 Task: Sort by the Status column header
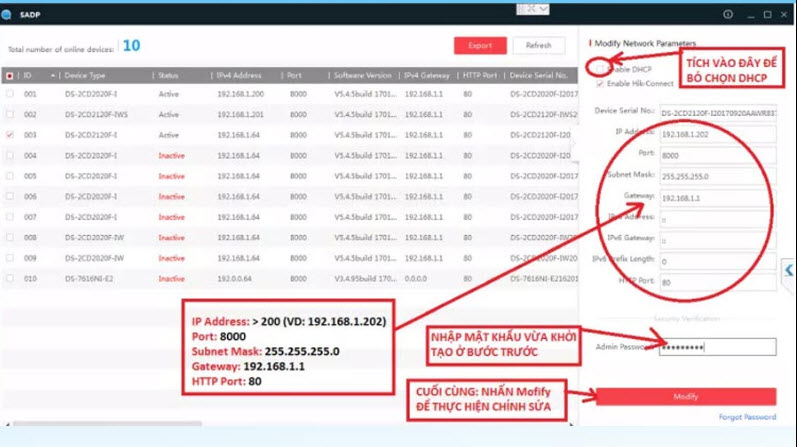click(x=168, y=75)
